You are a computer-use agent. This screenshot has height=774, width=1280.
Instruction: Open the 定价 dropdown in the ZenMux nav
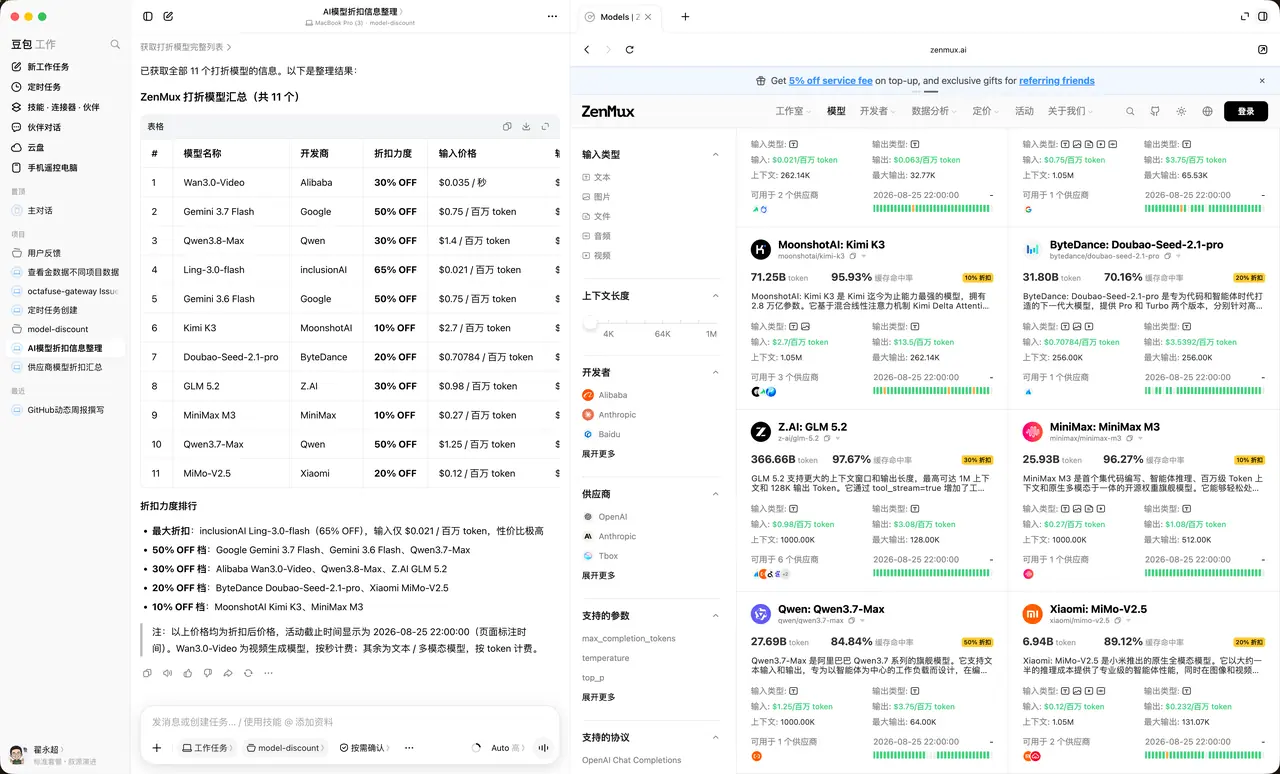[x=986, y=112]
